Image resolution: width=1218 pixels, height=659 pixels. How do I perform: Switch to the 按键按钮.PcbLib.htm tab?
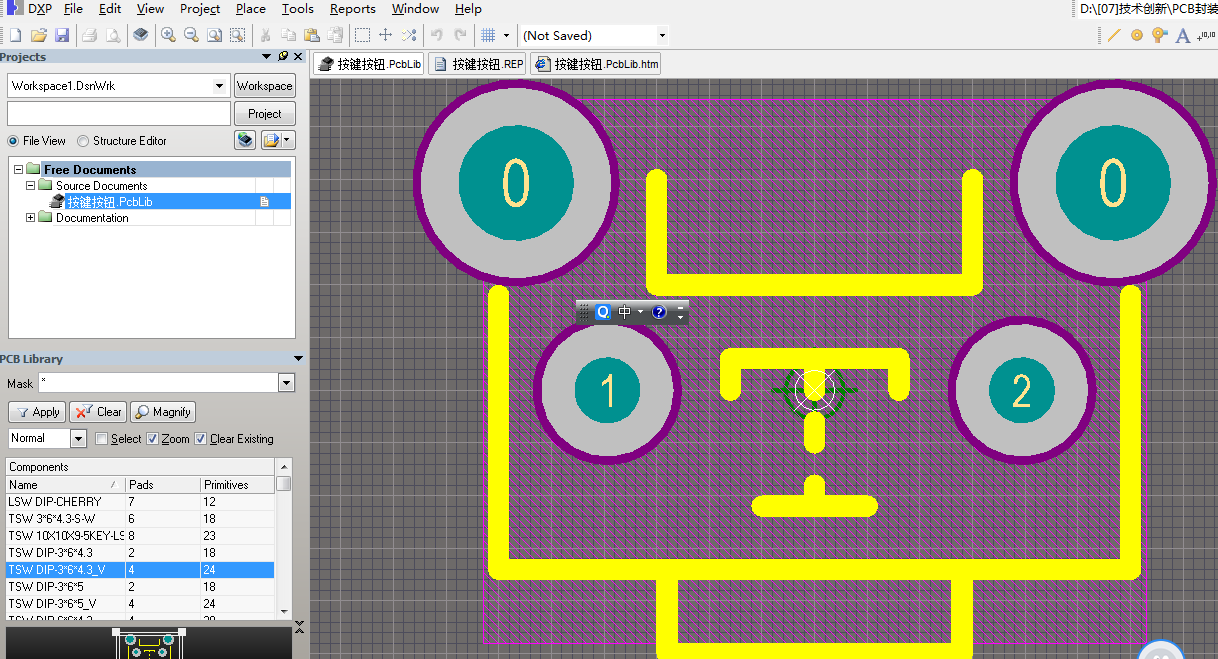click(x=596, y=64)
